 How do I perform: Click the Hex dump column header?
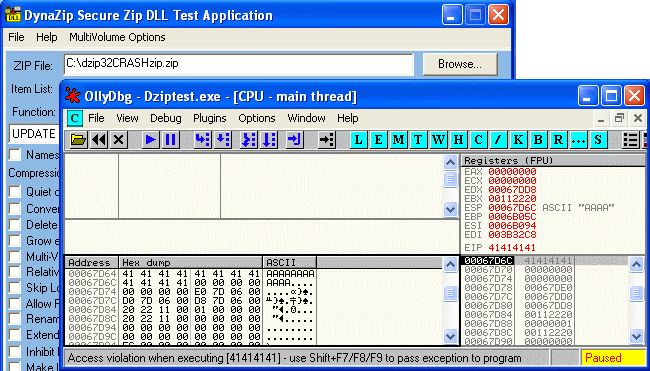tap(191, 263)
